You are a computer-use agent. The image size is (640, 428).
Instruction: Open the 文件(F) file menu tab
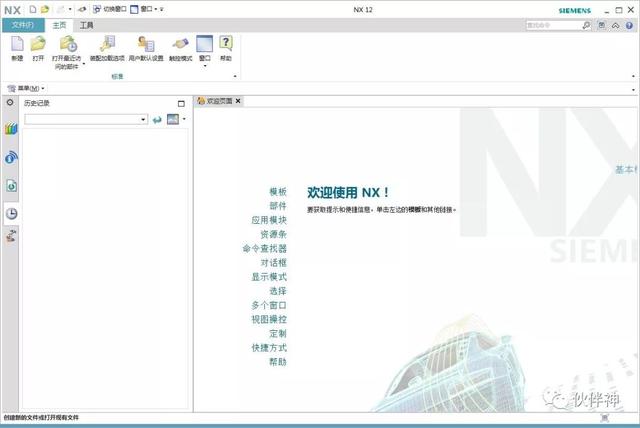pos(23,25)
